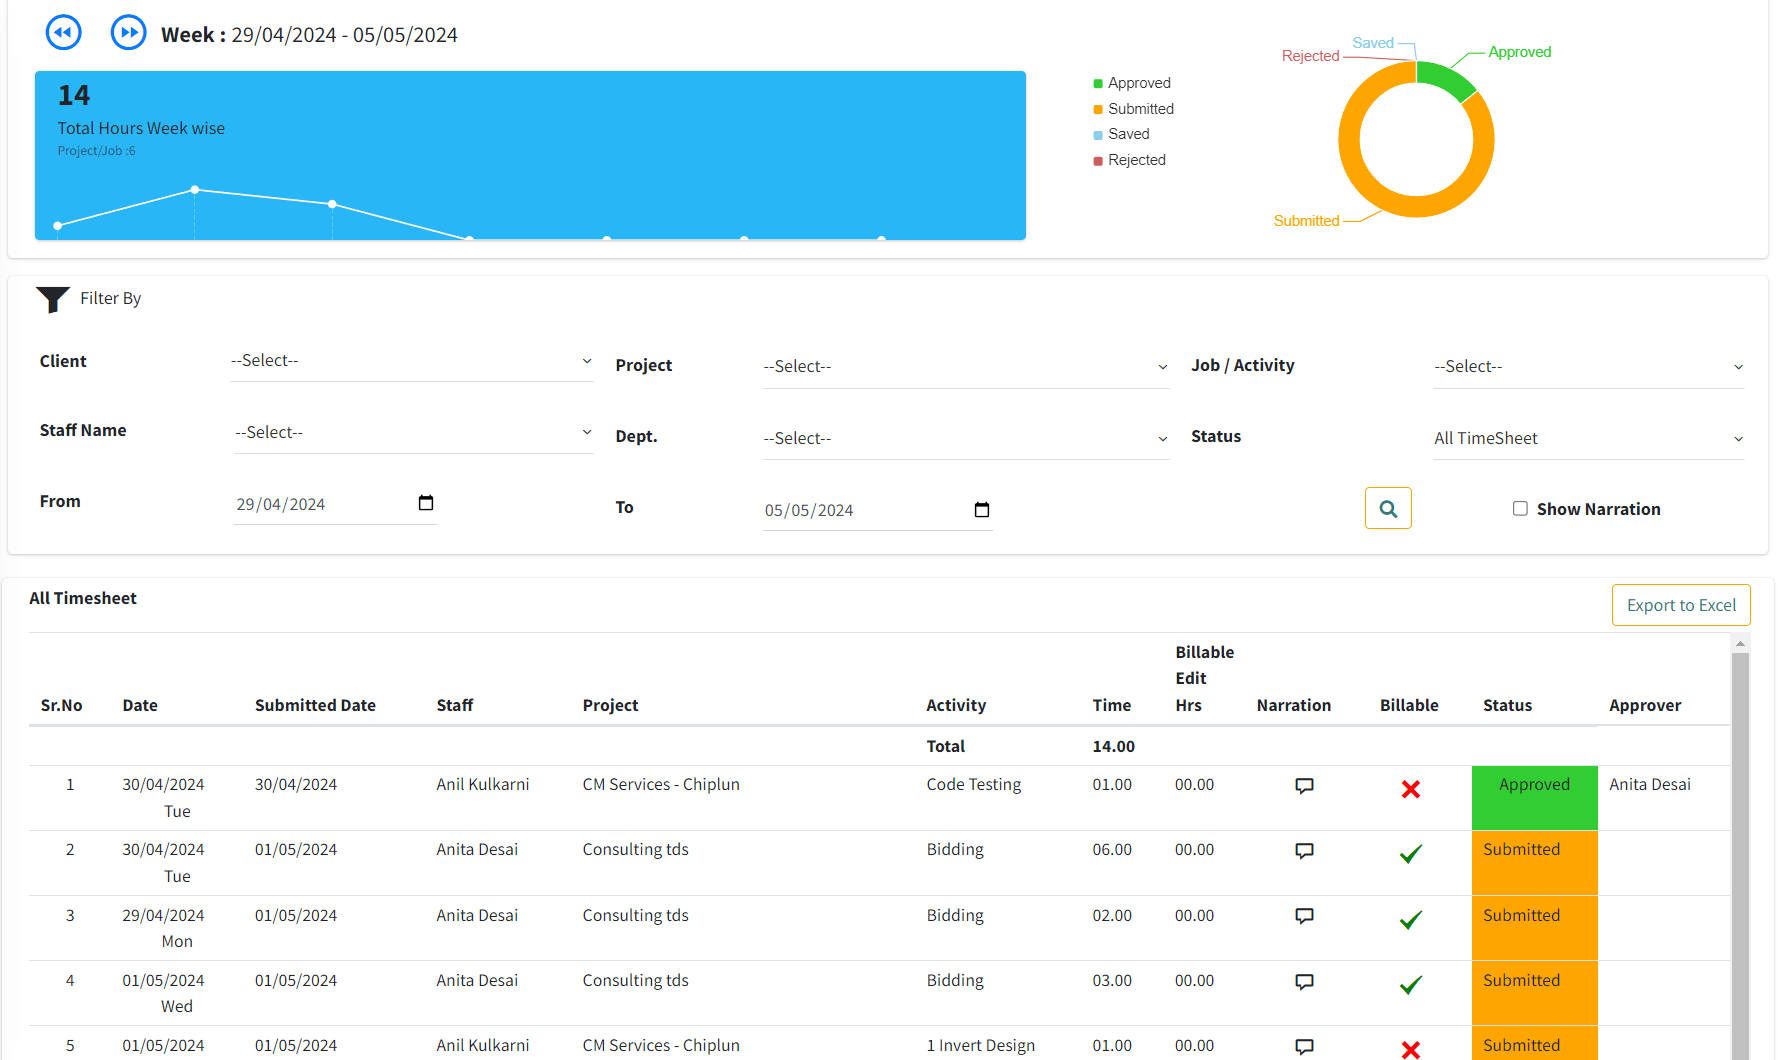The height and width of the screenshot is (1060, 1778).
Task: Click the Sr.No column header
Action: coord(61,705)
